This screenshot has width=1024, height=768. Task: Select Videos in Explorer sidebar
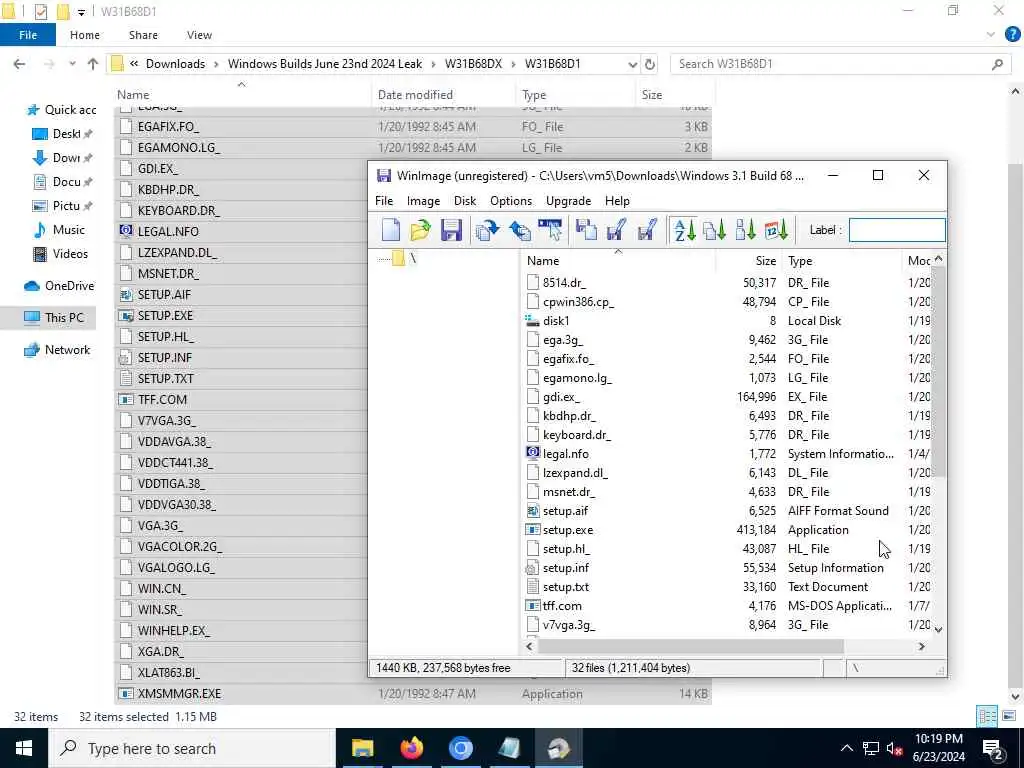pos(61,254)
